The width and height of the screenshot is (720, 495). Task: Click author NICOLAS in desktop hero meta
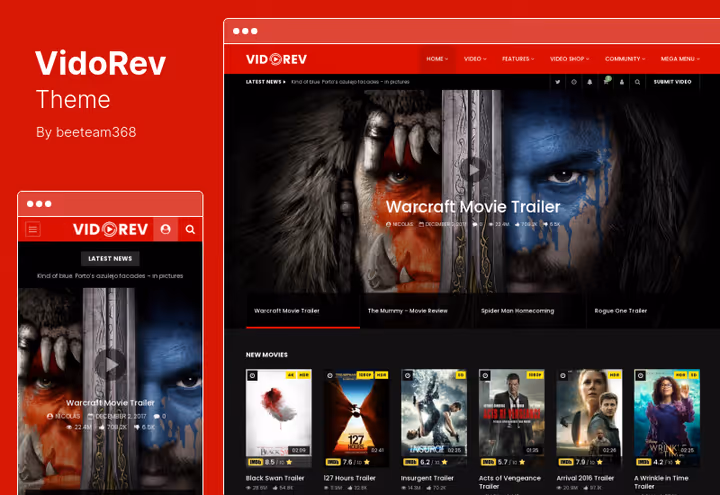click(x=399, y=224)
